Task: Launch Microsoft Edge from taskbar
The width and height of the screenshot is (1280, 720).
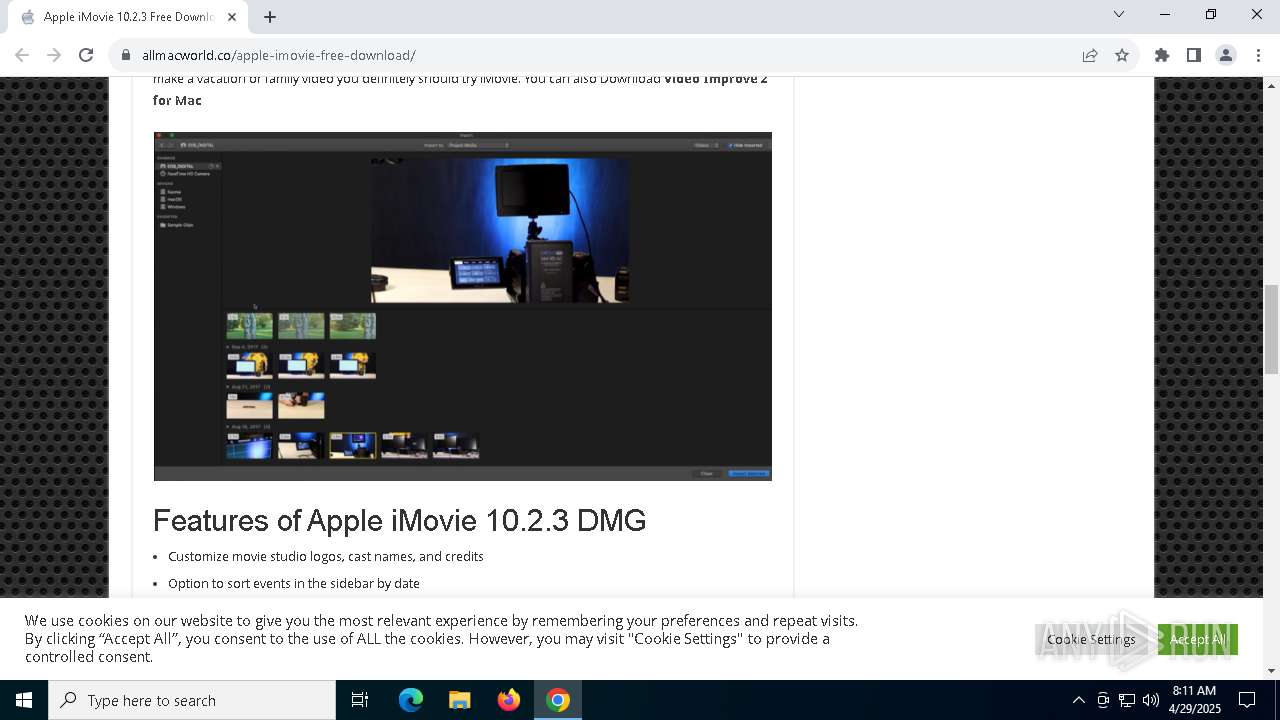Action: (x=411, y=700)
